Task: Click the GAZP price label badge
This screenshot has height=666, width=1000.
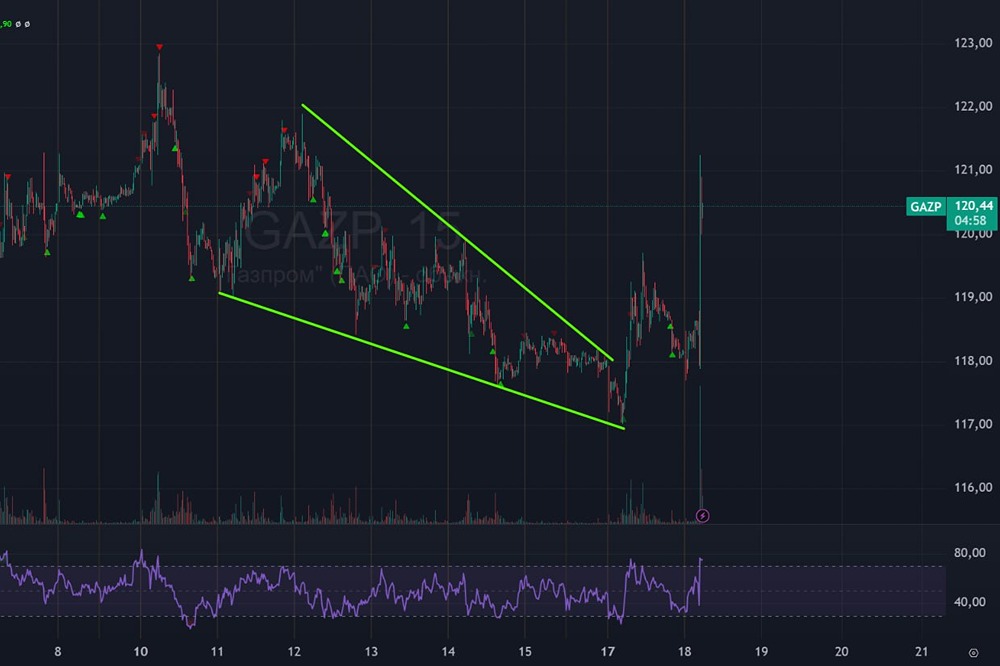Action: (x=925, y=207)
